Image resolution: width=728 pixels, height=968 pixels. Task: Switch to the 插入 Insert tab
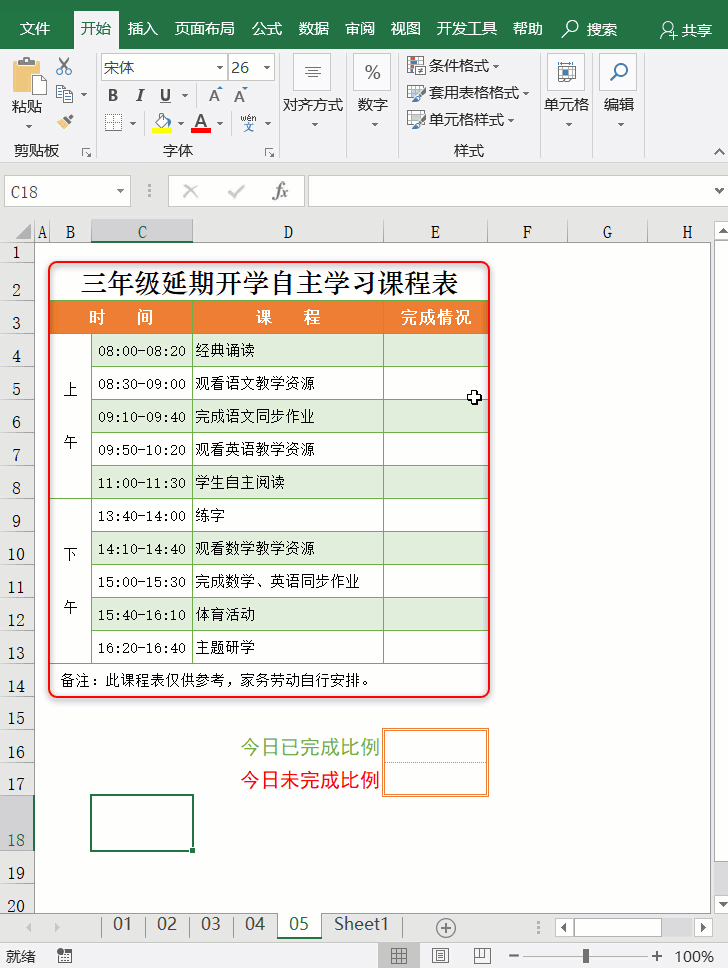click(x=143, y=29)
